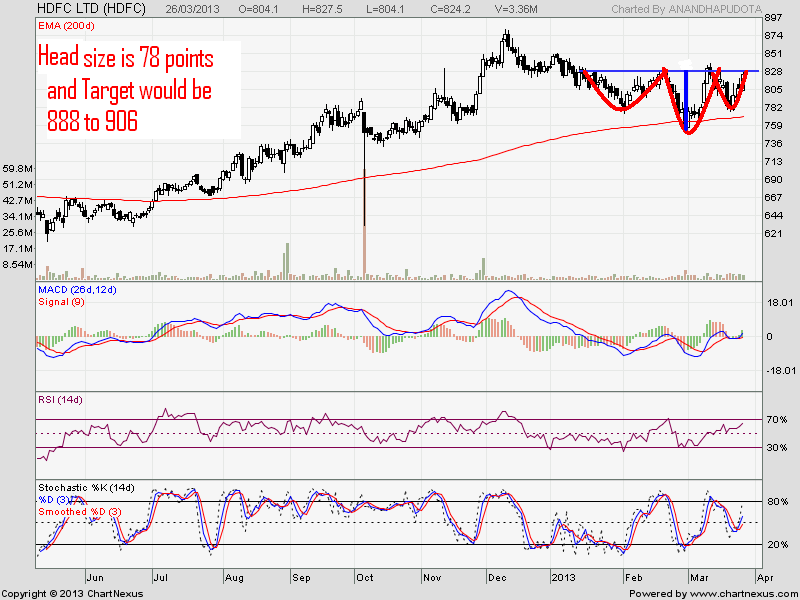This screenshot has height=600, width=800.
Task: Click the Sep month label on time axis
Action: point(301,578)
